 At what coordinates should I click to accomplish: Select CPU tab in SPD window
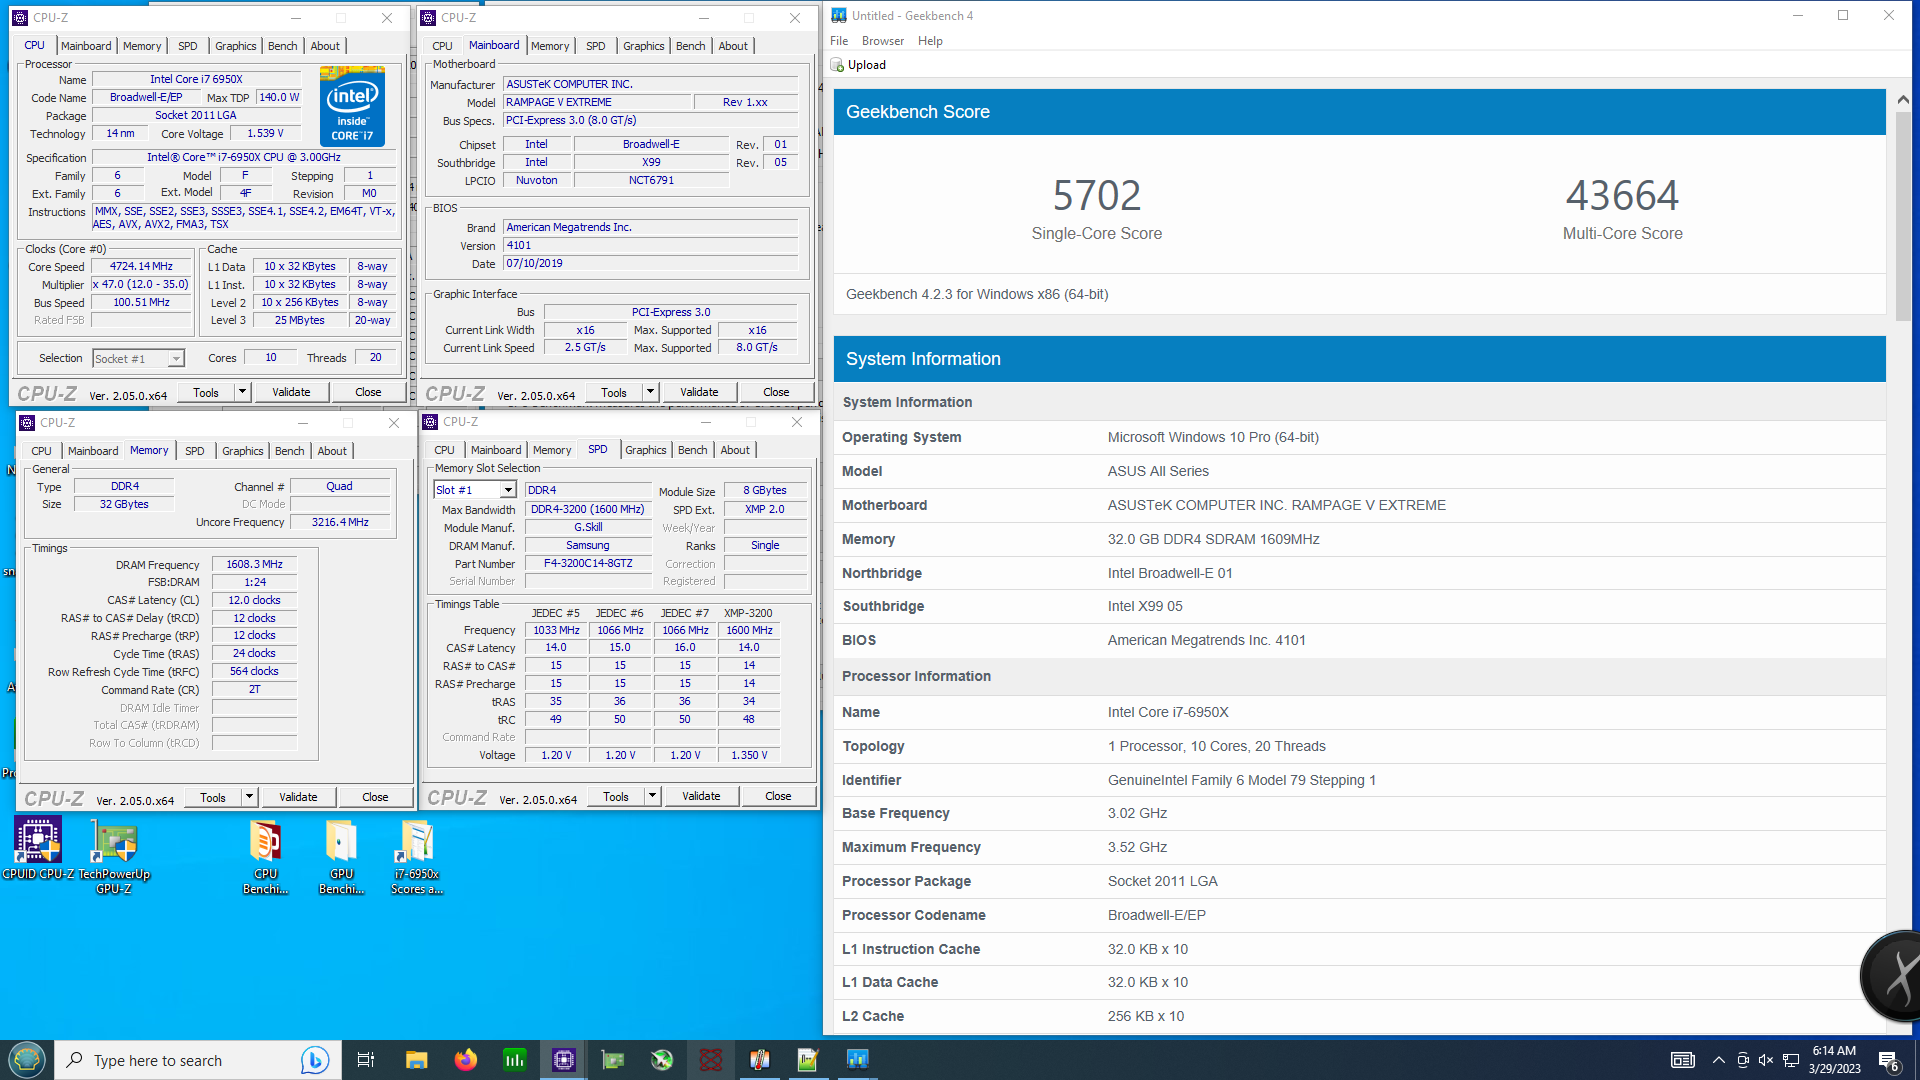(445, 450)
